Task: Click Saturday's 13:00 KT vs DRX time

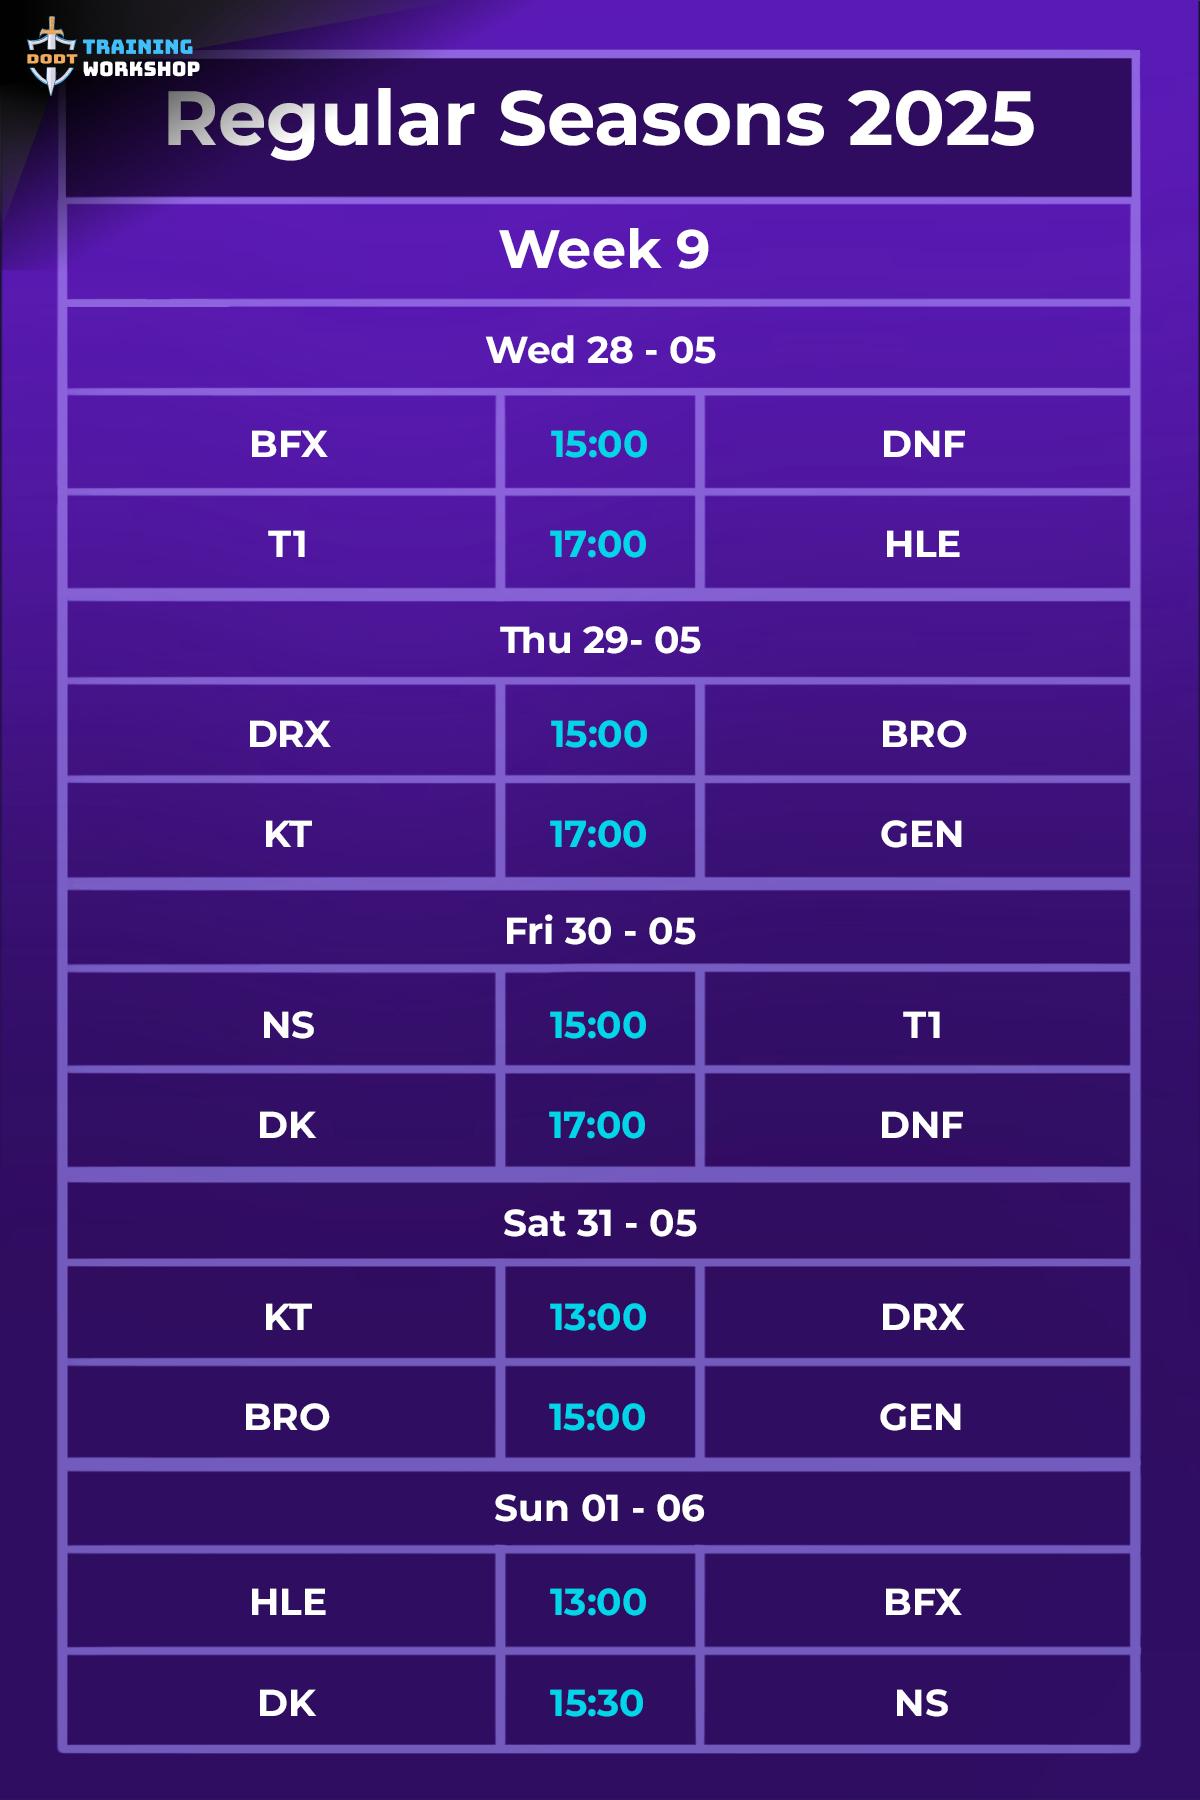Action: (x=598, y=1317)
